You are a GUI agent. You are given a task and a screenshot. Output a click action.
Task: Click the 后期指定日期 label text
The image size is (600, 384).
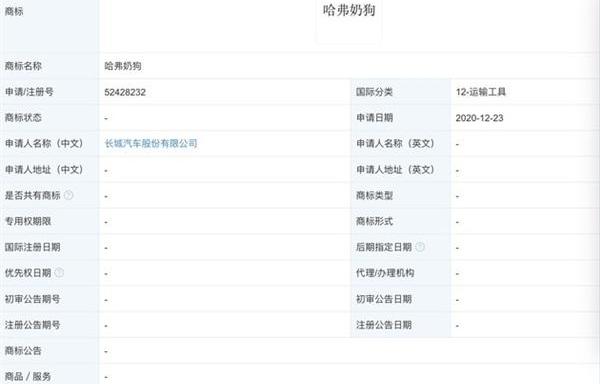coord(384,247)
